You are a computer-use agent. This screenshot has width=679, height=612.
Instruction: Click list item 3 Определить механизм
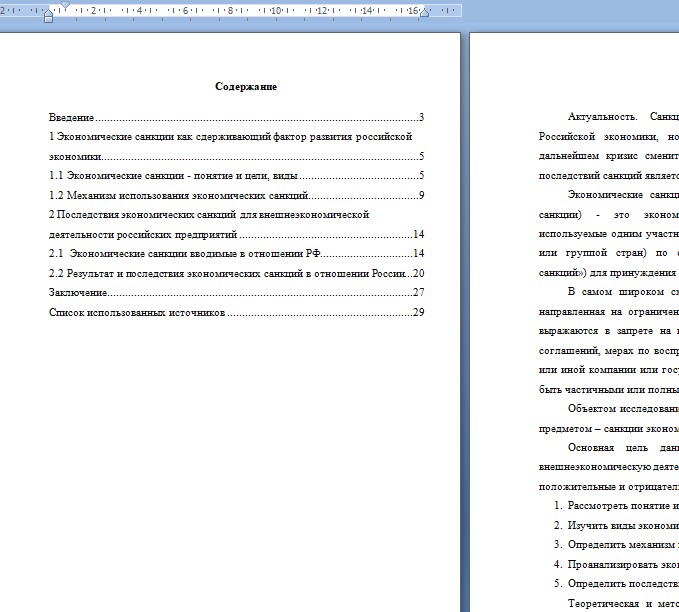pos(622,545)
